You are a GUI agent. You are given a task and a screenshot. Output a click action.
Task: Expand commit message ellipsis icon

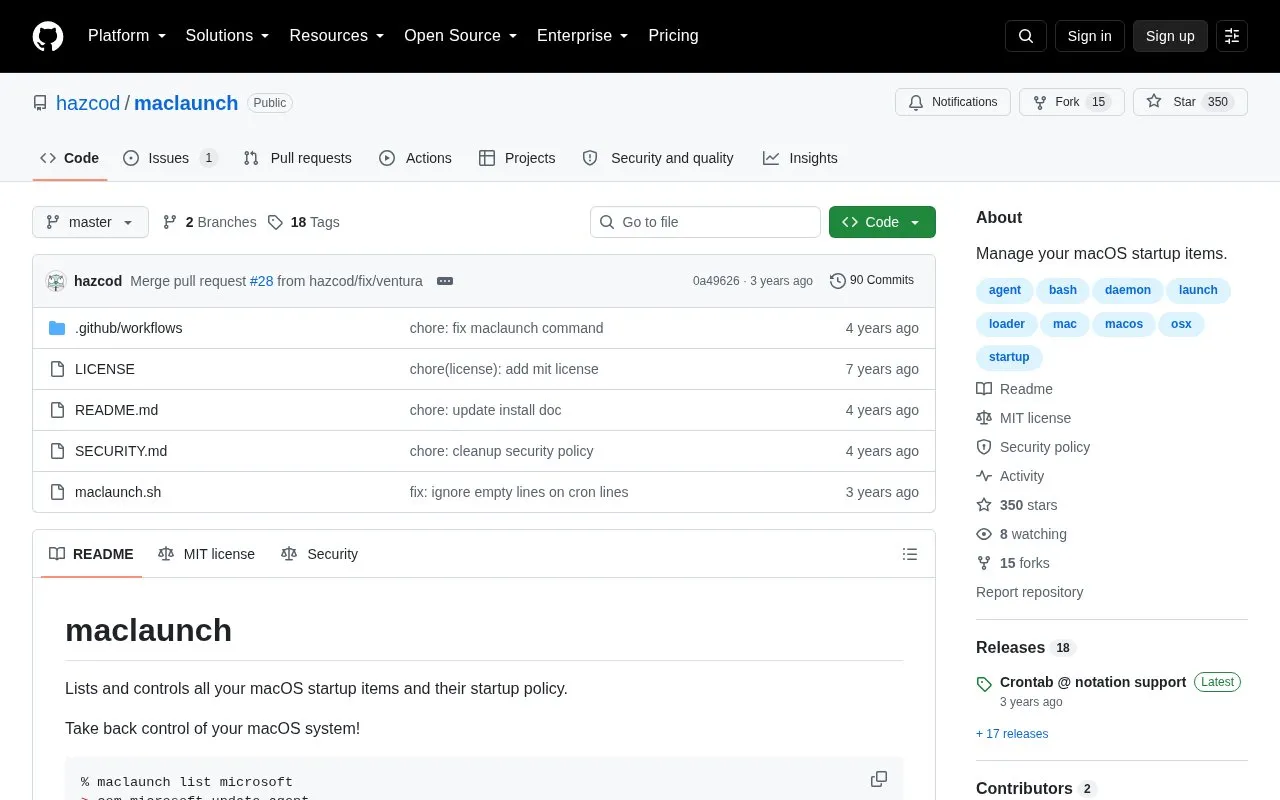pos(445,281)
